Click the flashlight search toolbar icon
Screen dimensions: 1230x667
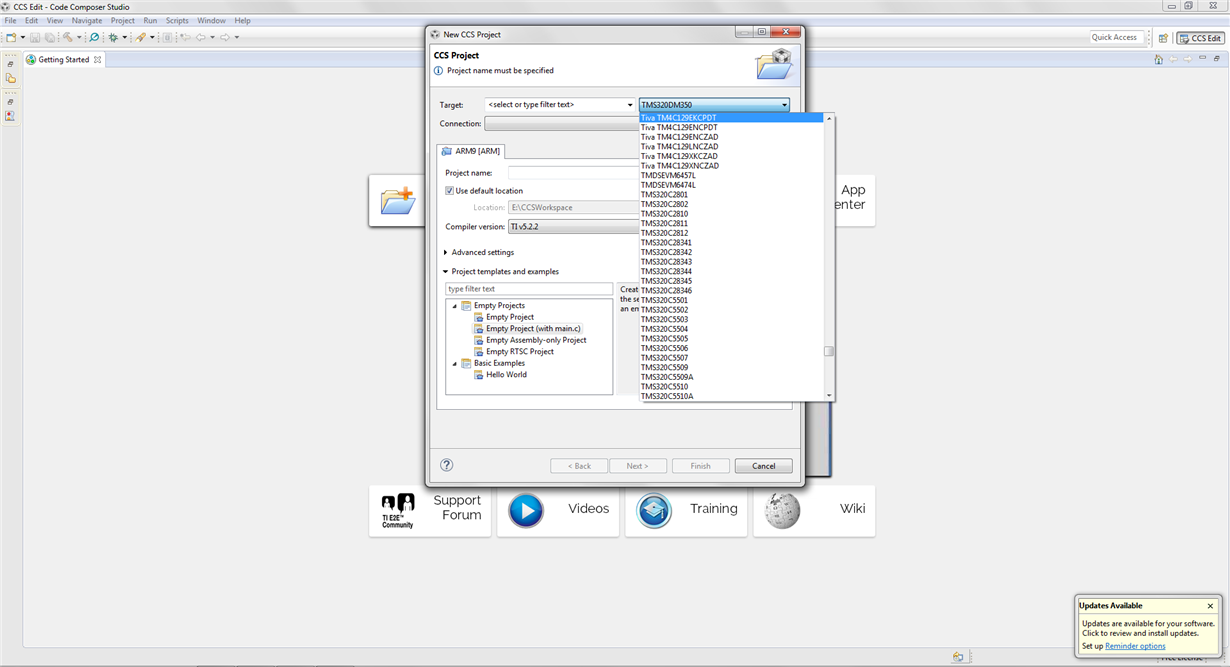click(141, 37)
